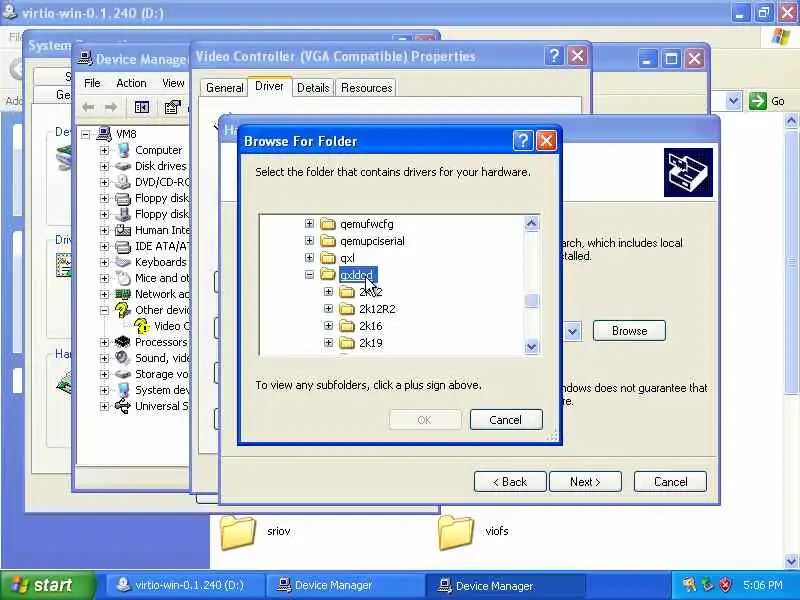Click the Keyboards category icon
The image size is (800, 600).
pos(123,262)
